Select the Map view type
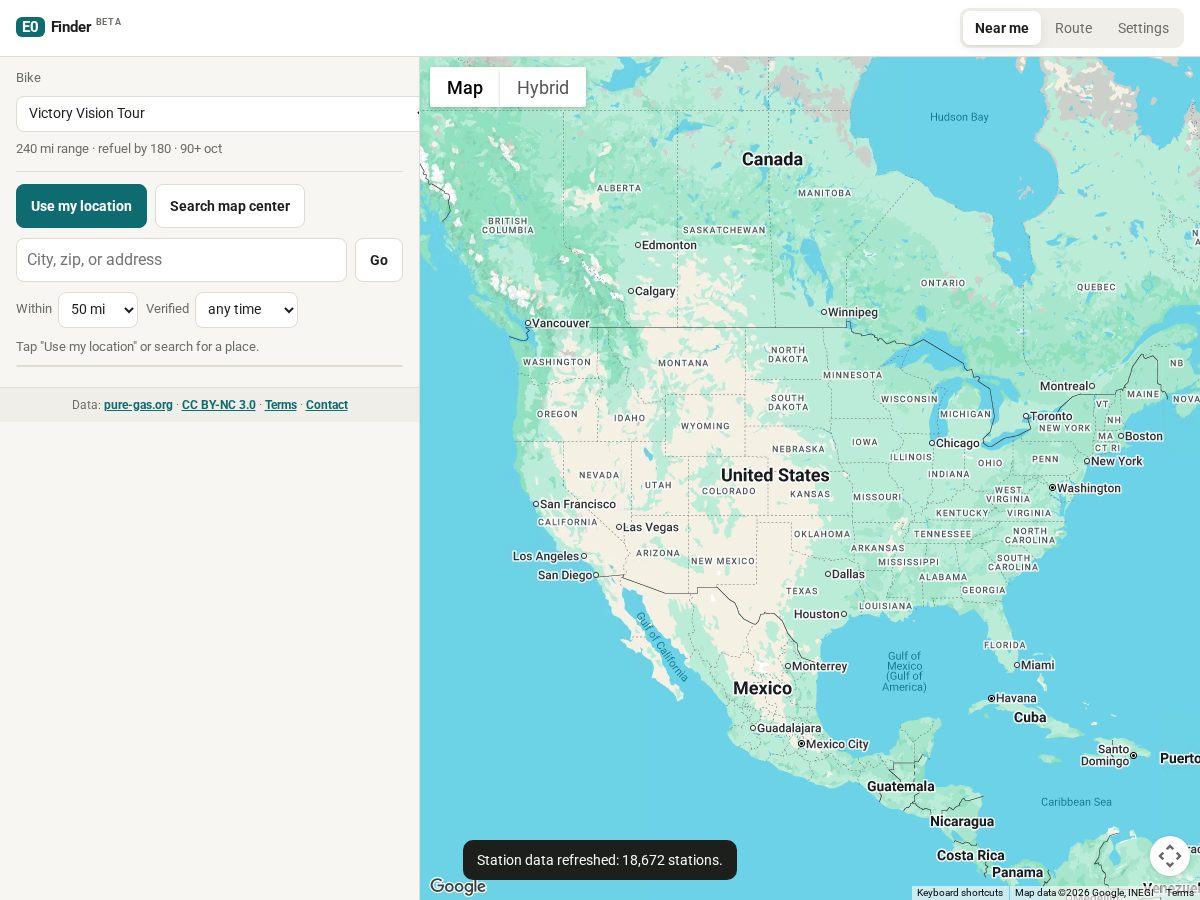 (465, 87)
